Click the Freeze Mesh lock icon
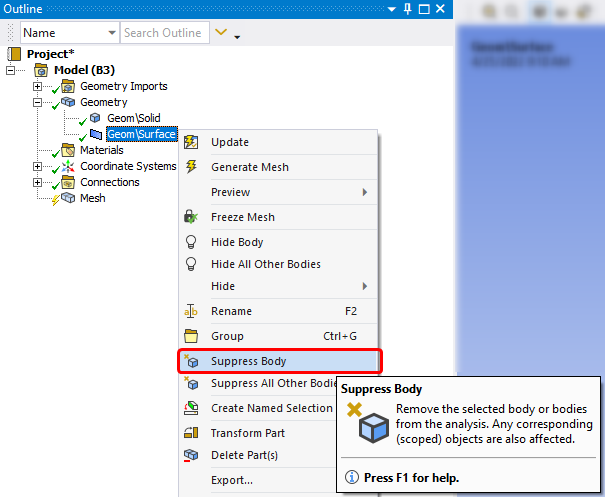 [x=191, y=217]
